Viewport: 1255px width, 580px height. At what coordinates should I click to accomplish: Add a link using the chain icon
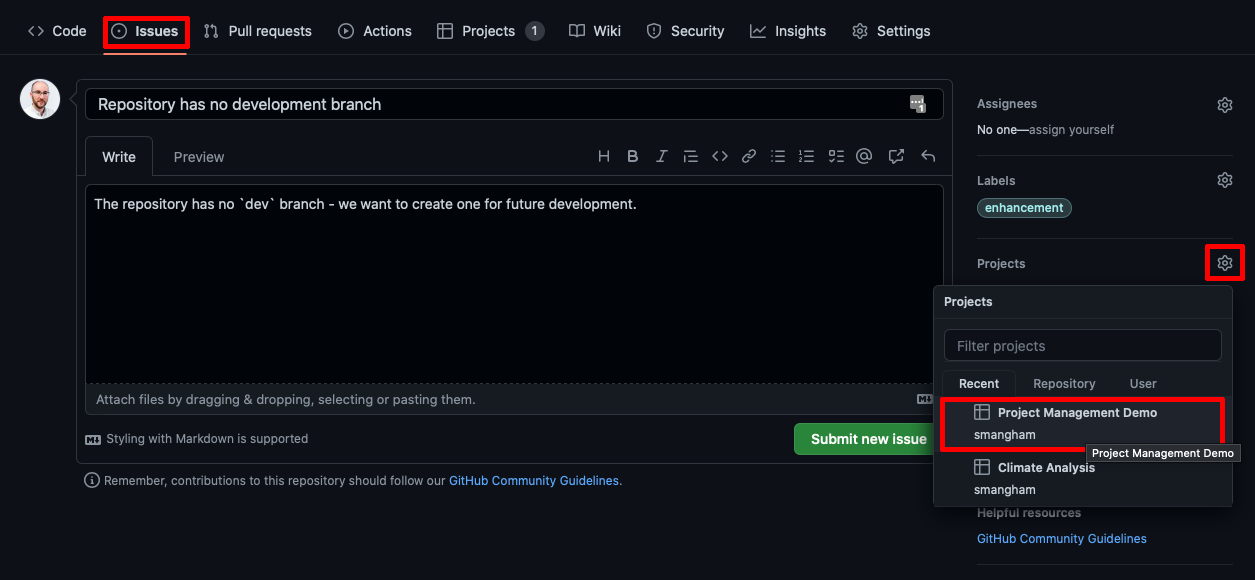[x=748, y=156]
